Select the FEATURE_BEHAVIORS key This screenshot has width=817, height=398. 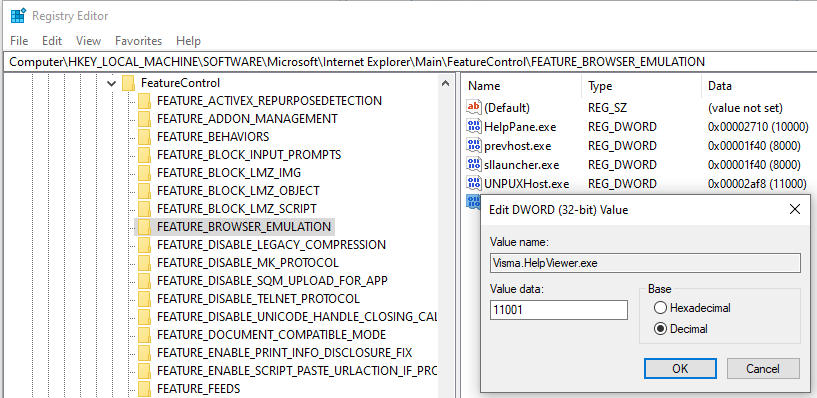tap(213, 137)
